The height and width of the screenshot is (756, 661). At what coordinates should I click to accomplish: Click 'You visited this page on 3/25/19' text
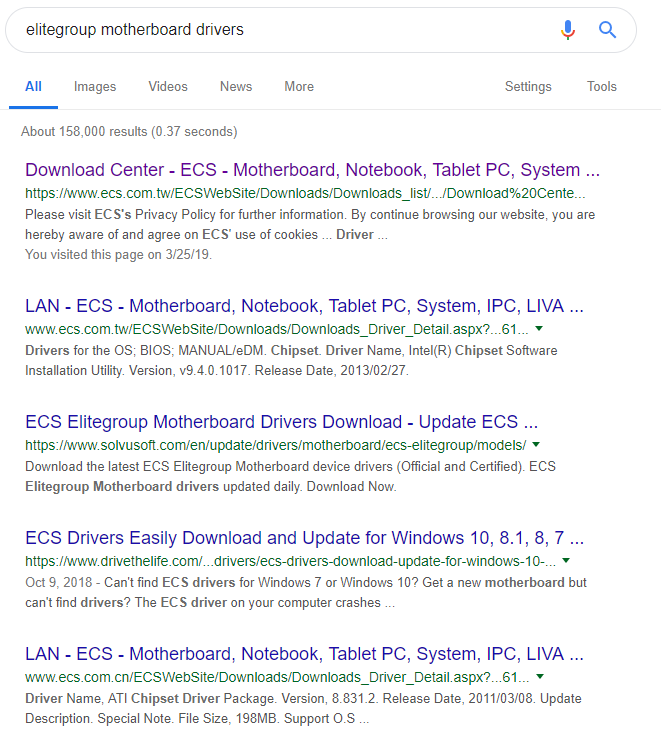click(119, 255)
